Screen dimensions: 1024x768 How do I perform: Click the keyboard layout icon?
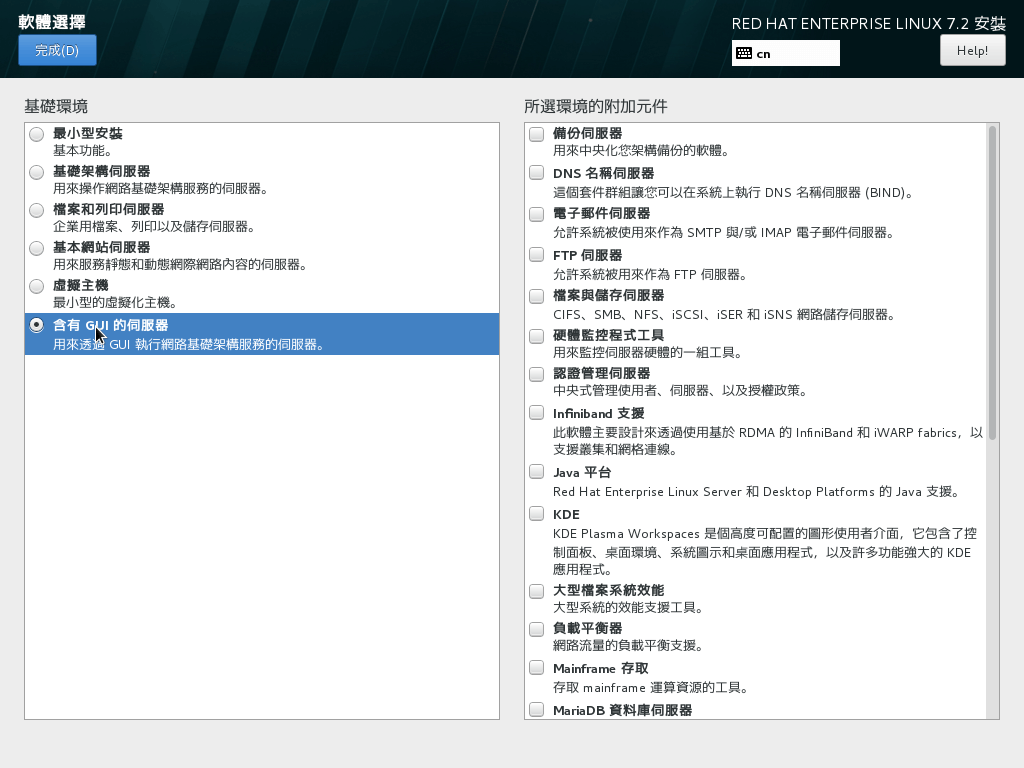pos(743,53)
